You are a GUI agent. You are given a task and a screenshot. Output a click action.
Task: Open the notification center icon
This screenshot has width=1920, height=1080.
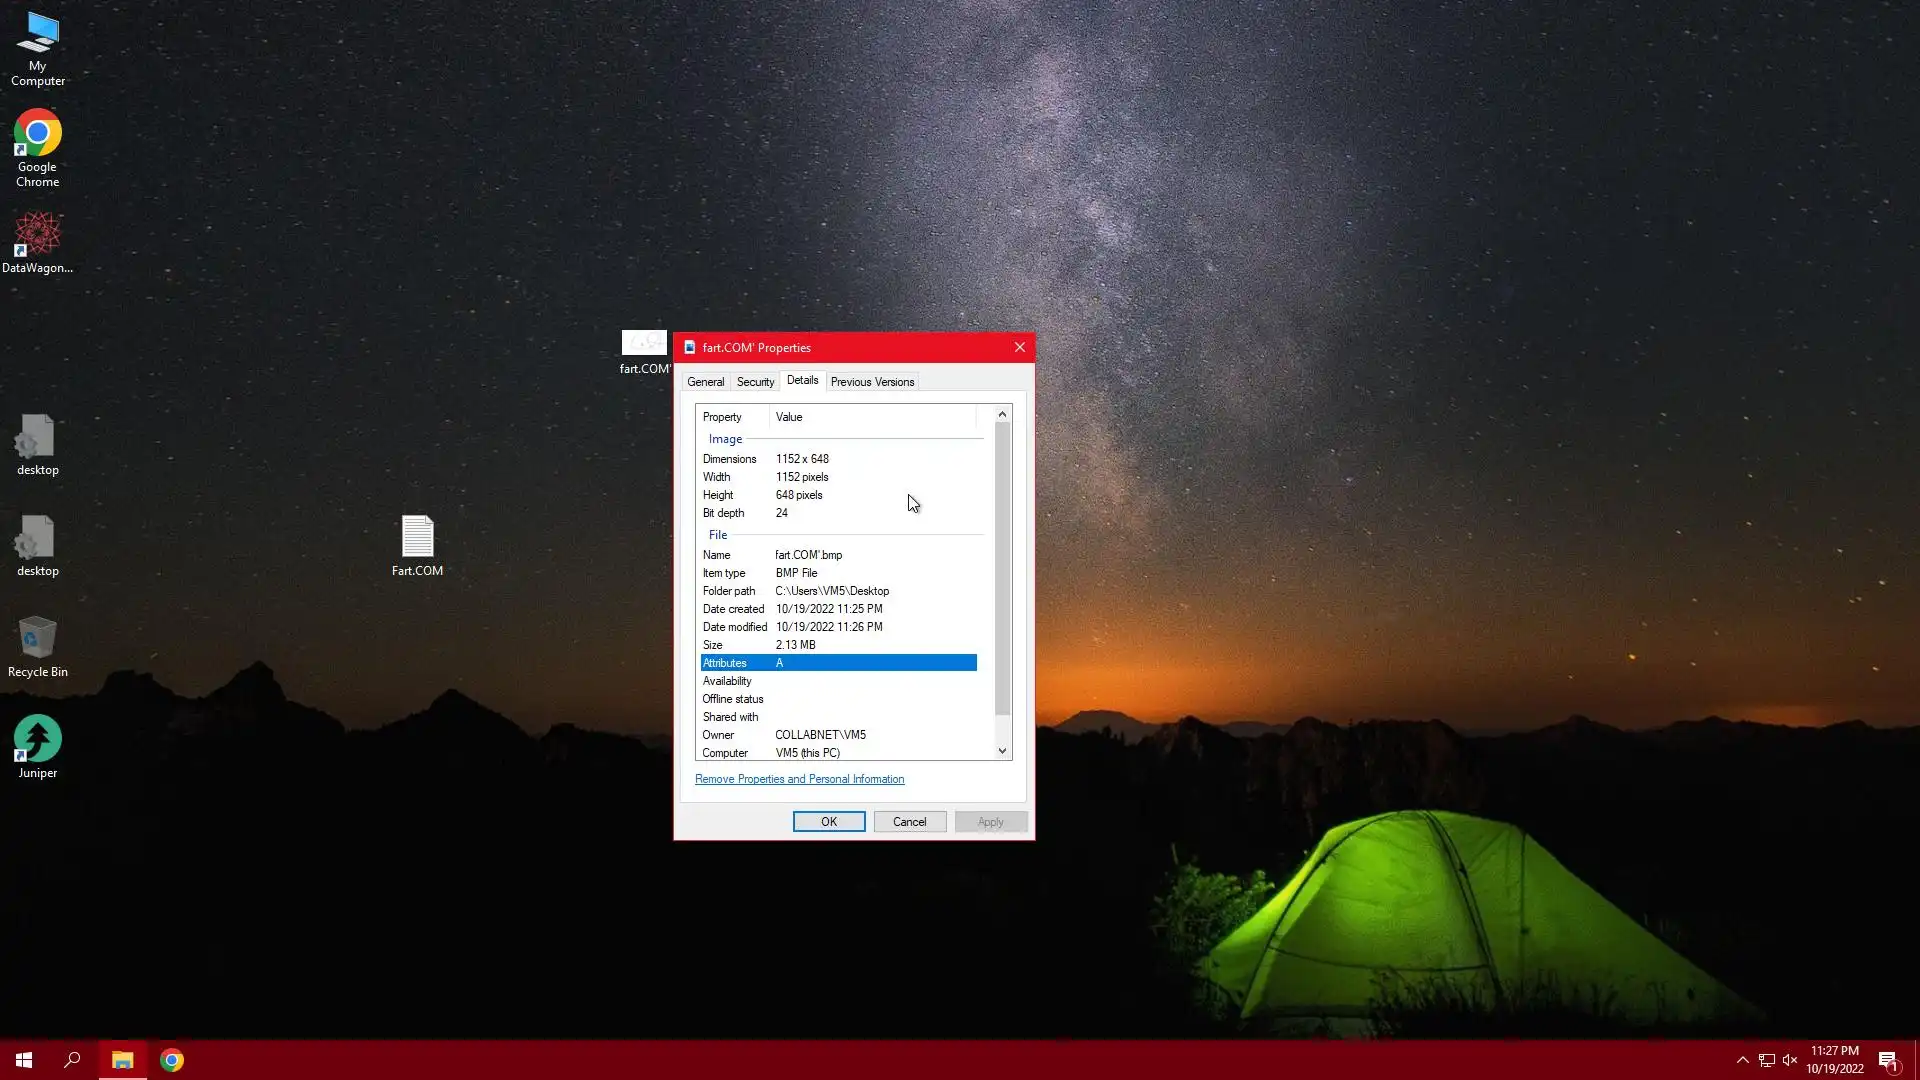pyautogui.click(x=1888, y=1061)
